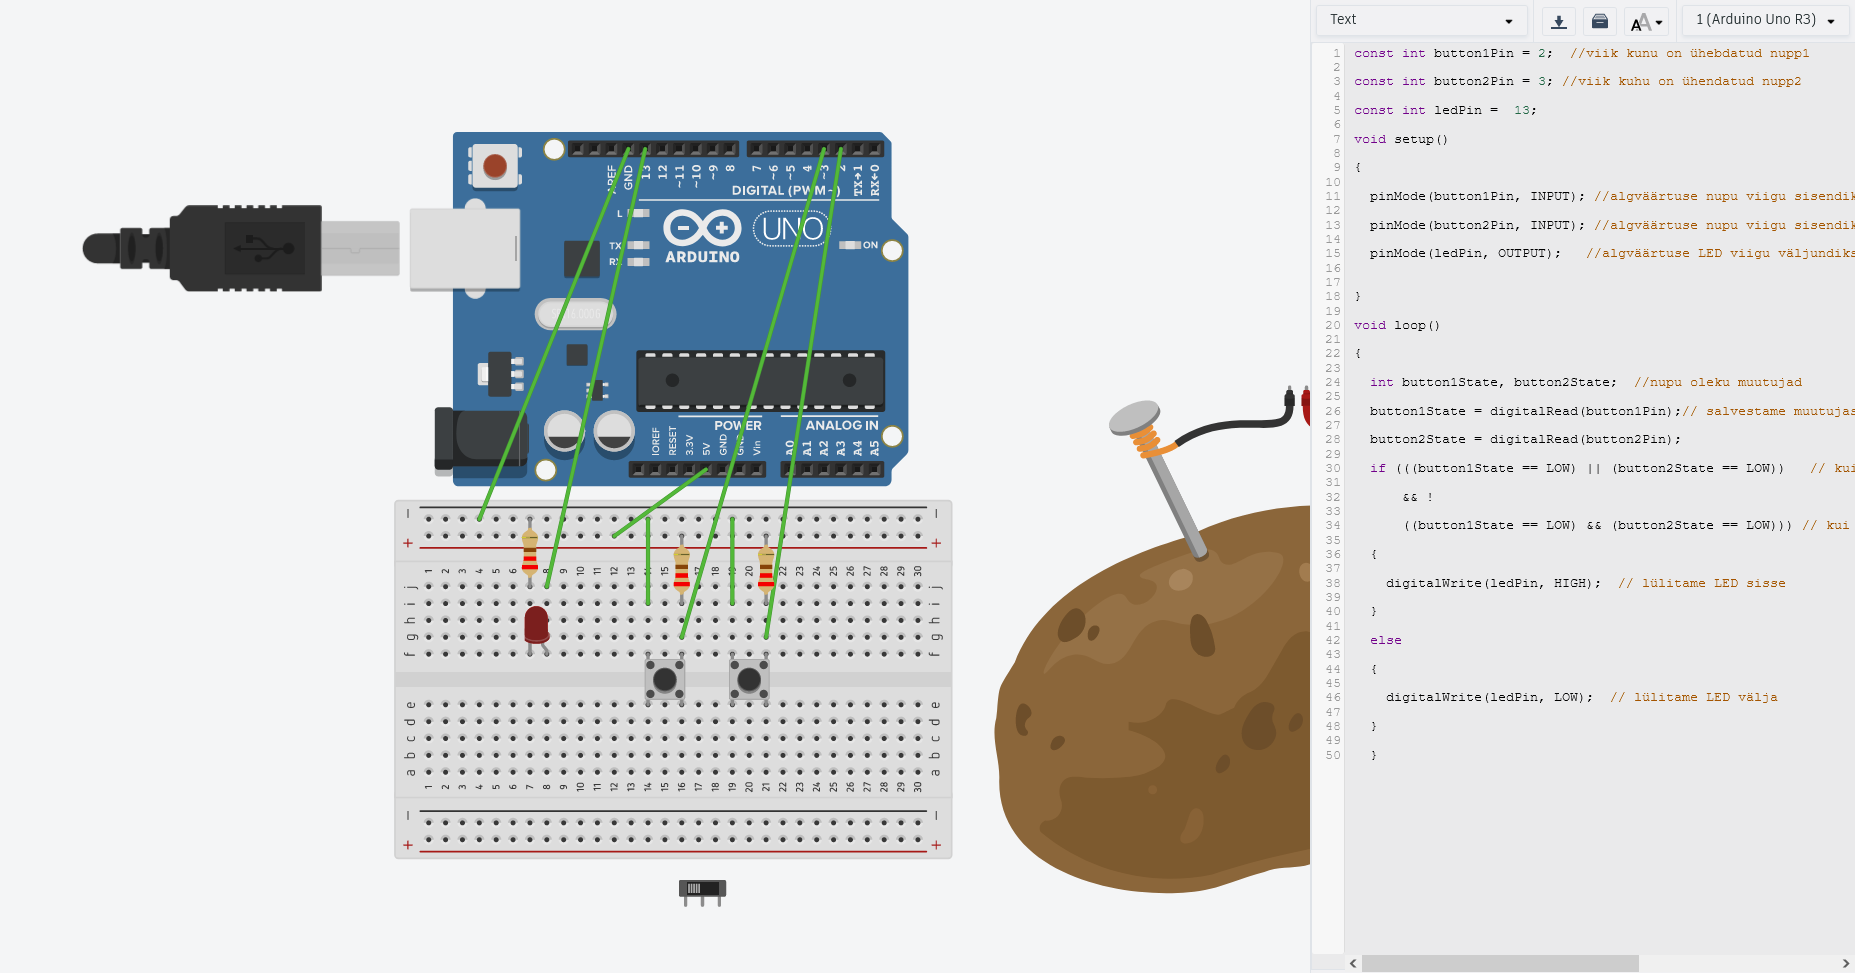Select the red LED on the breadboard
Viewport: 1855px width, 973px height.
tap(536, 624)
